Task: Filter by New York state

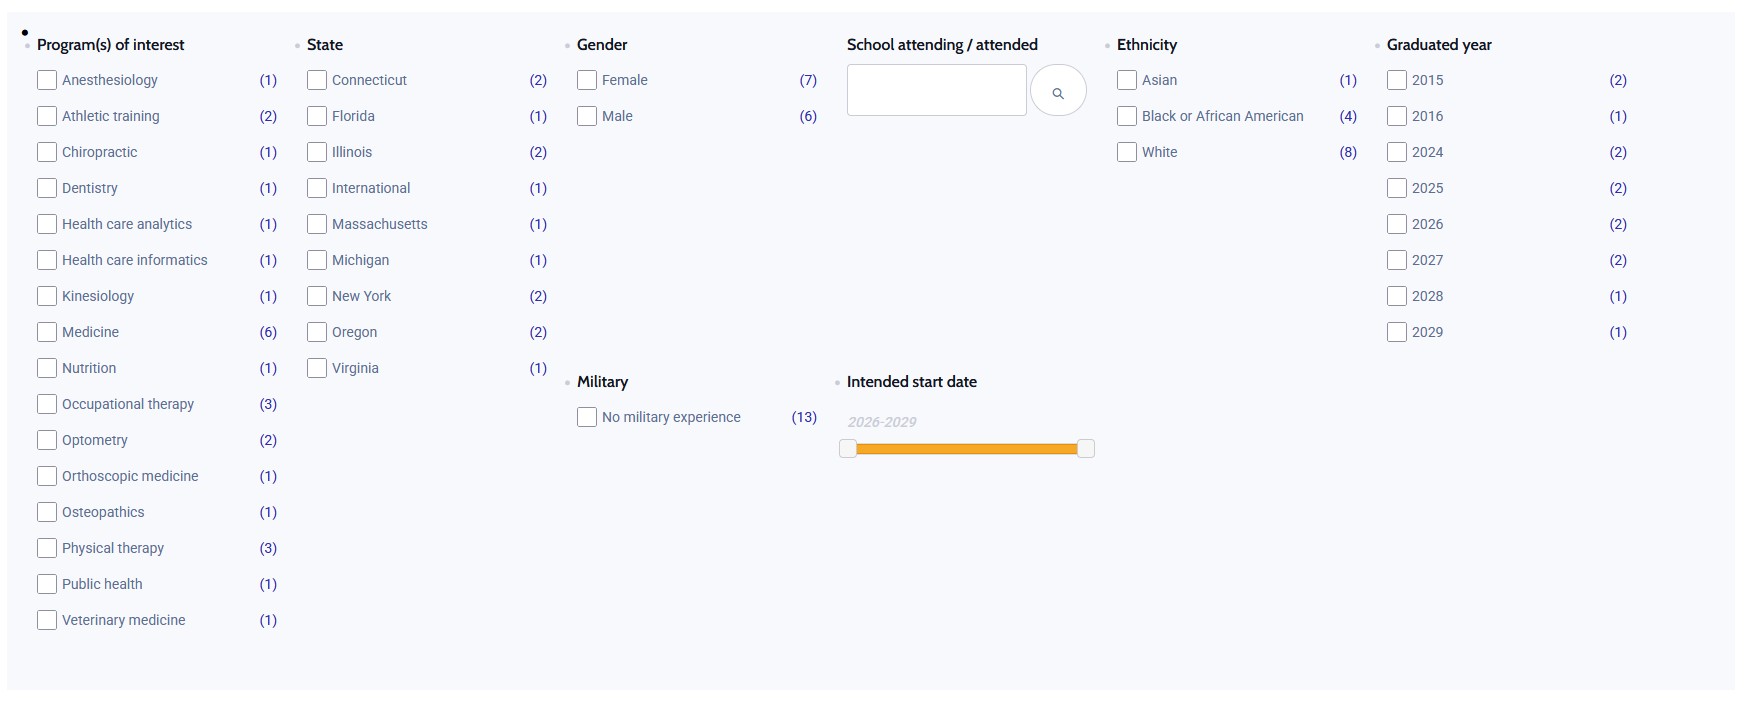Action: click(x=317, y=296)
